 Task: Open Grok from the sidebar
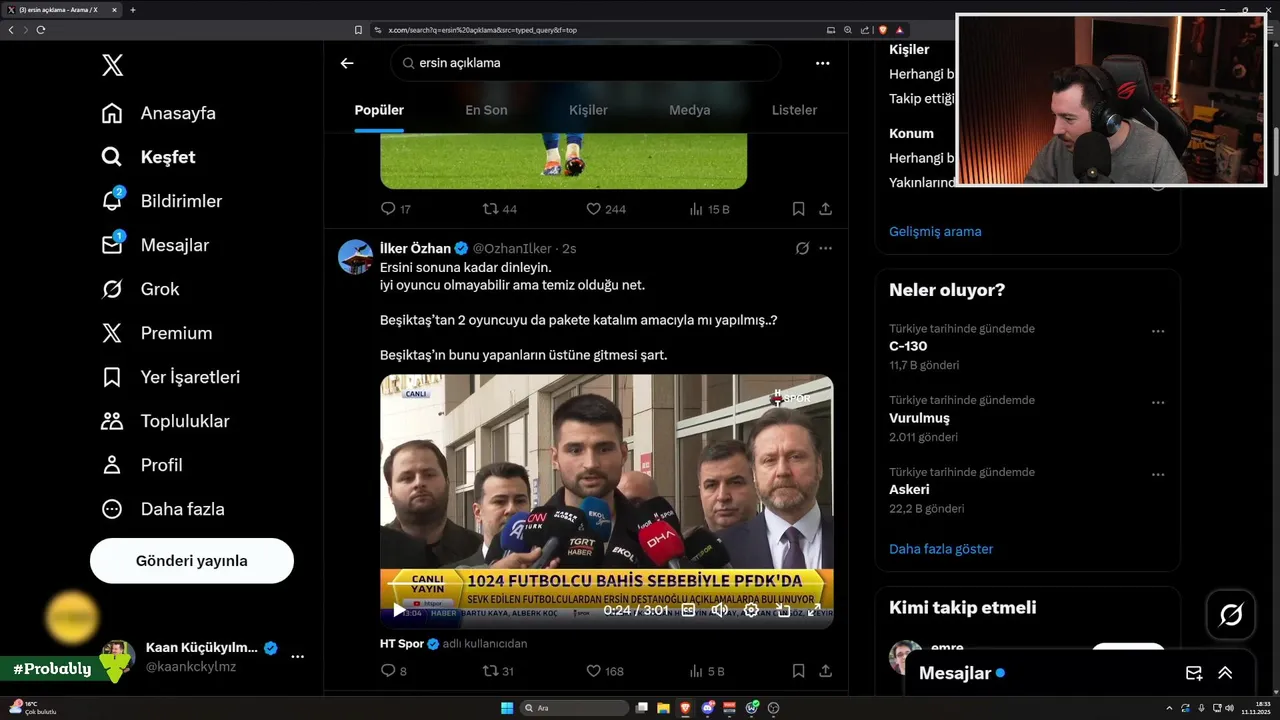point(140,289)
